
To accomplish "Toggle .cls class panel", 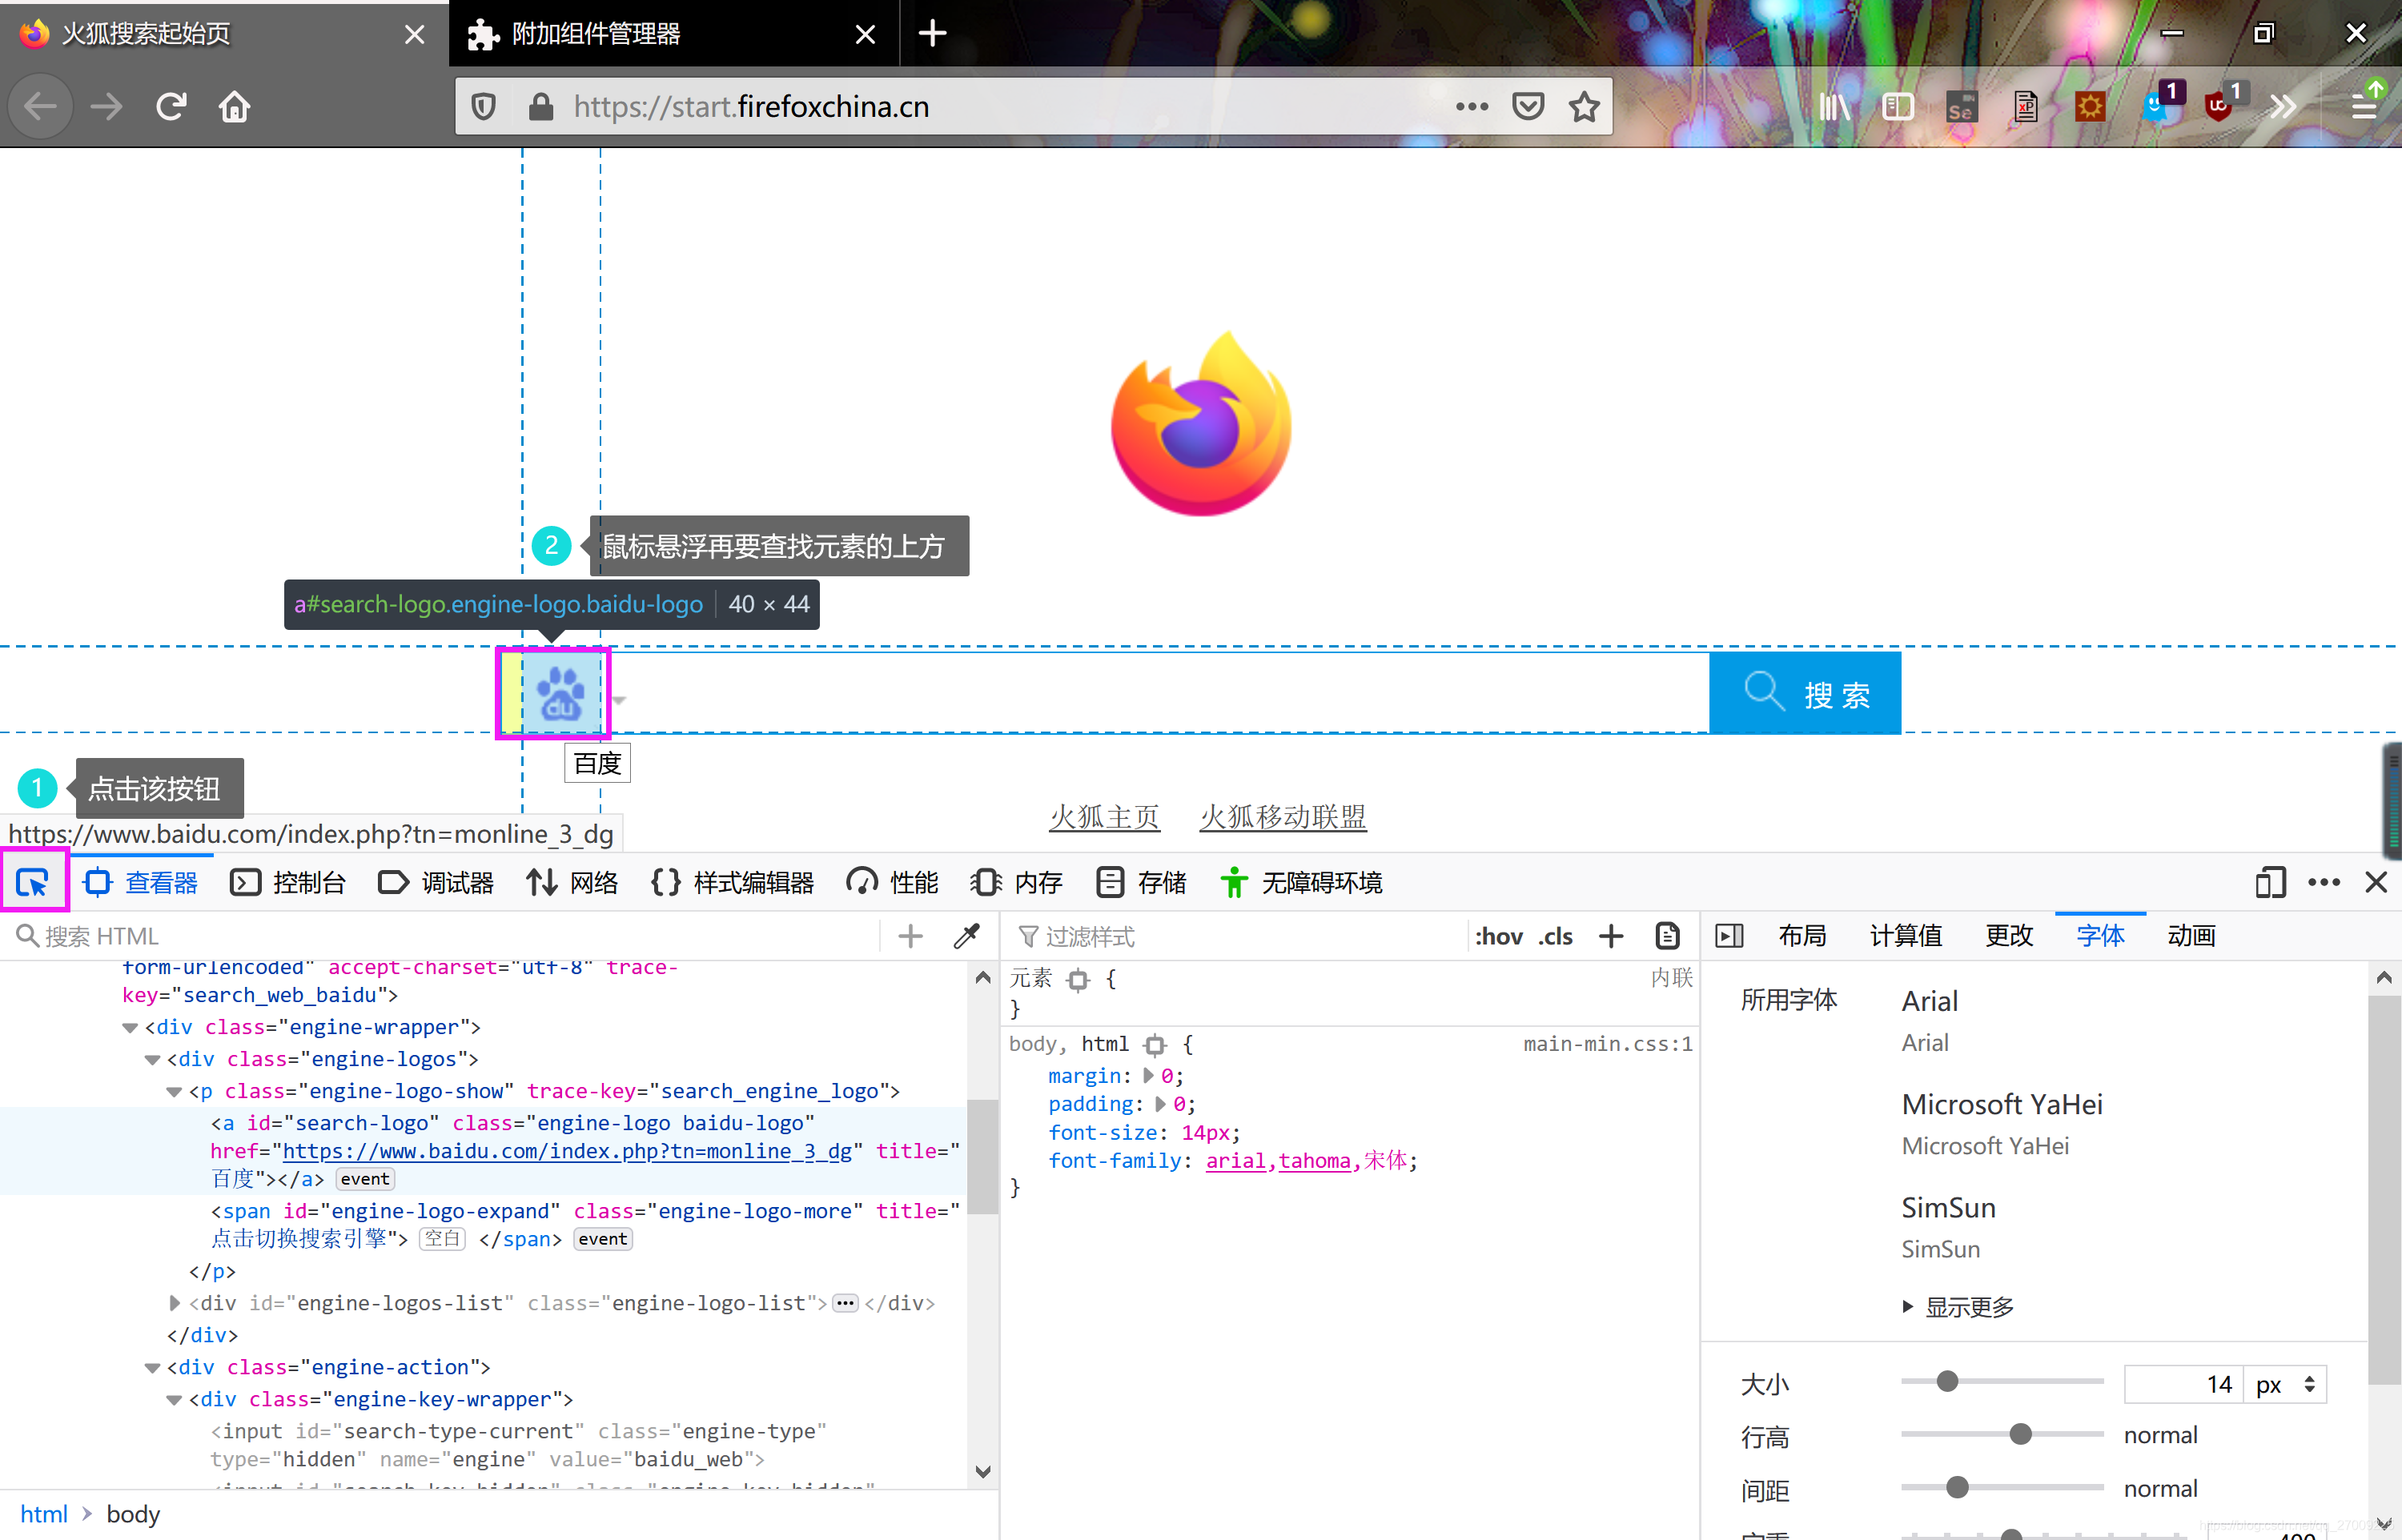I will 1555,936.
